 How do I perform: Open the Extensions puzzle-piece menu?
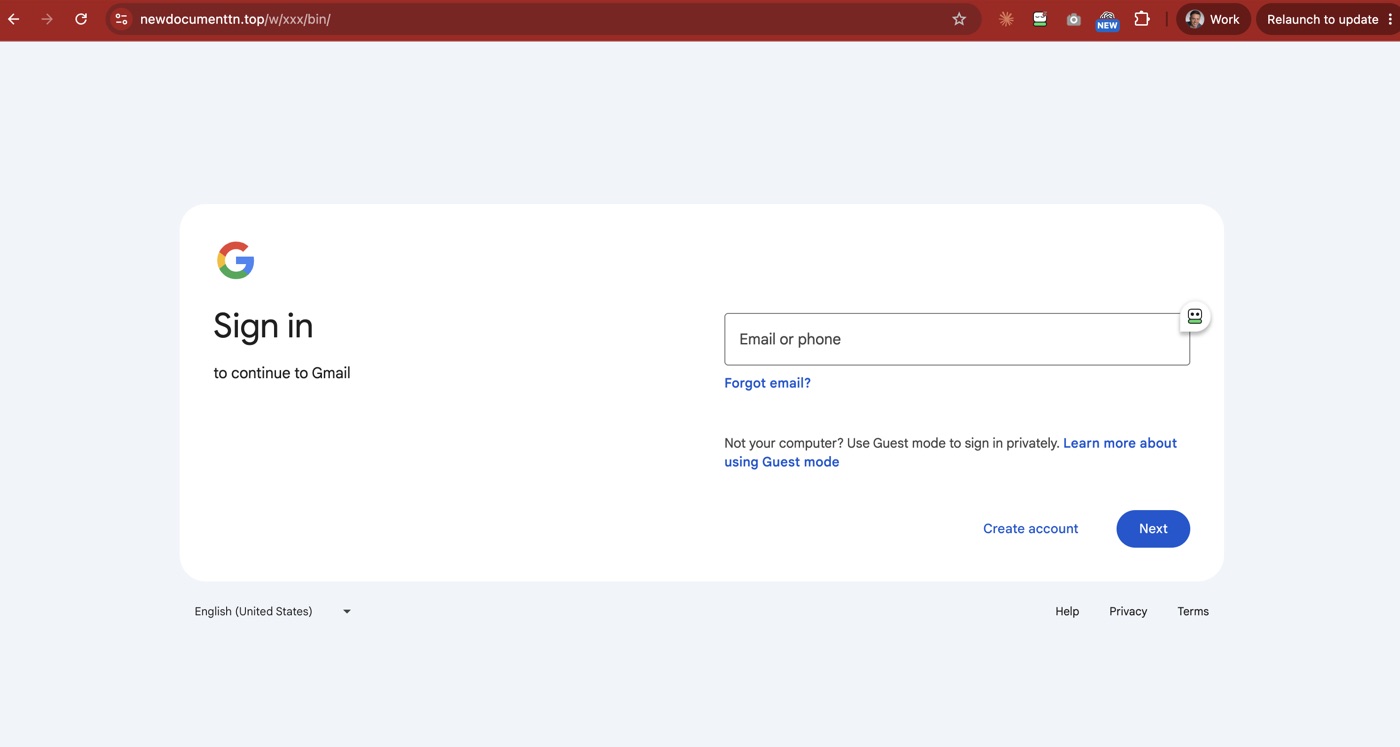1141,19
